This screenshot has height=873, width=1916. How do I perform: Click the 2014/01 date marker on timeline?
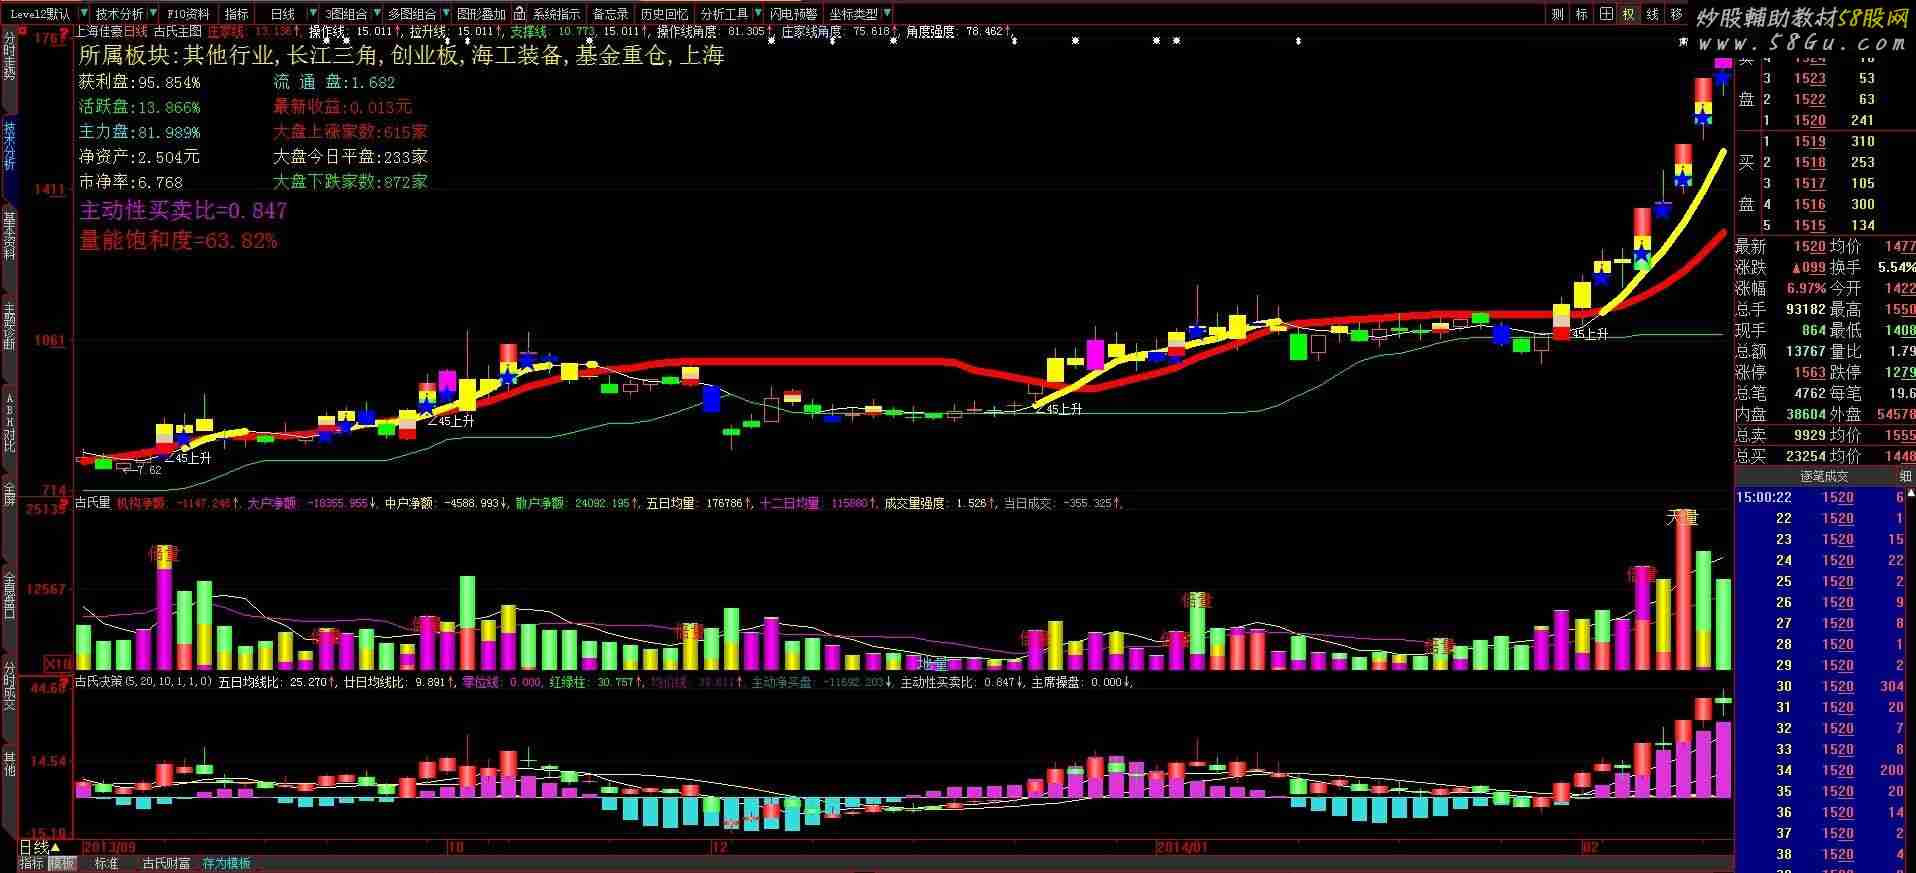coord(1182,847)
